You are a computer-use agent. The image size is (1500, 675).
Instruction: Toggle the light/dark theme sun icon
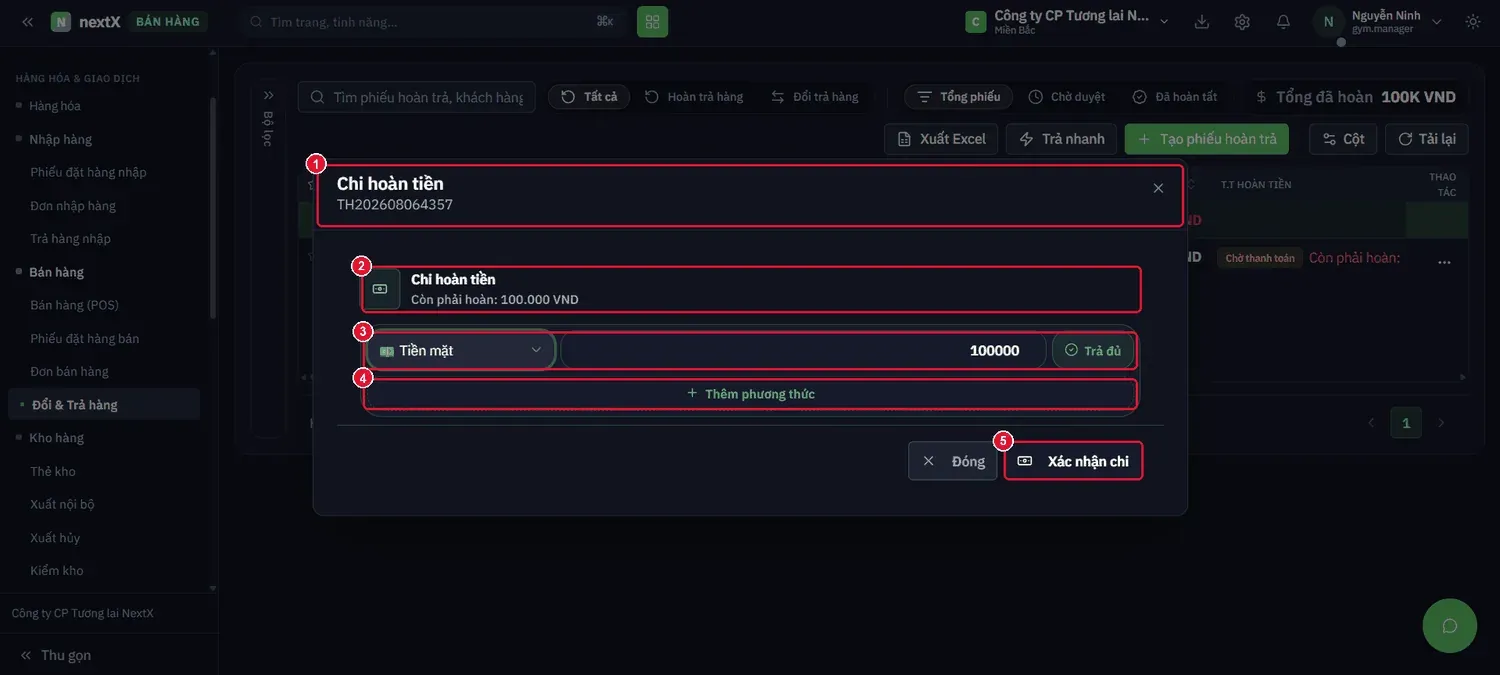coord(1473,21)
